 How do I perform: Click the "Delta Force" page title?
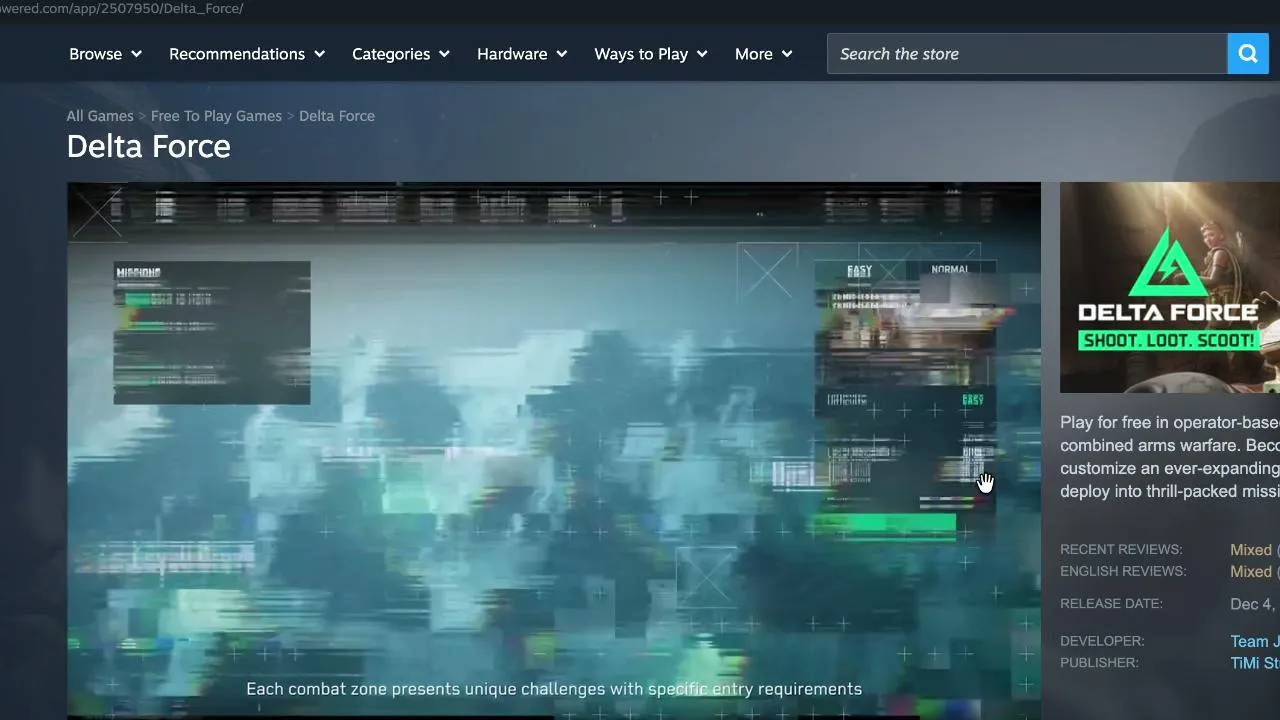[149, 147]
